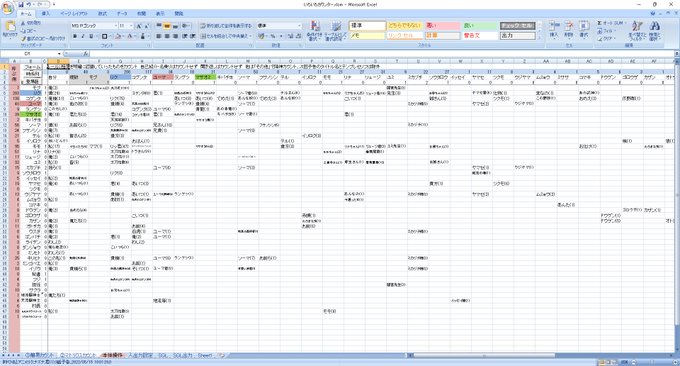This screenshot has width=680, height=366.
Task: Expand the Cell Styles gallery arrow
Action: [x=539, y=37]
